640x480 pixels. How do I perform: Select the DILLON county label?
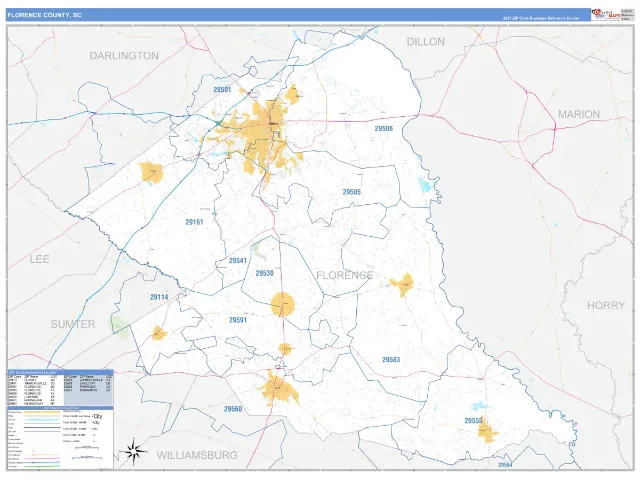click(x=426, y=42)
